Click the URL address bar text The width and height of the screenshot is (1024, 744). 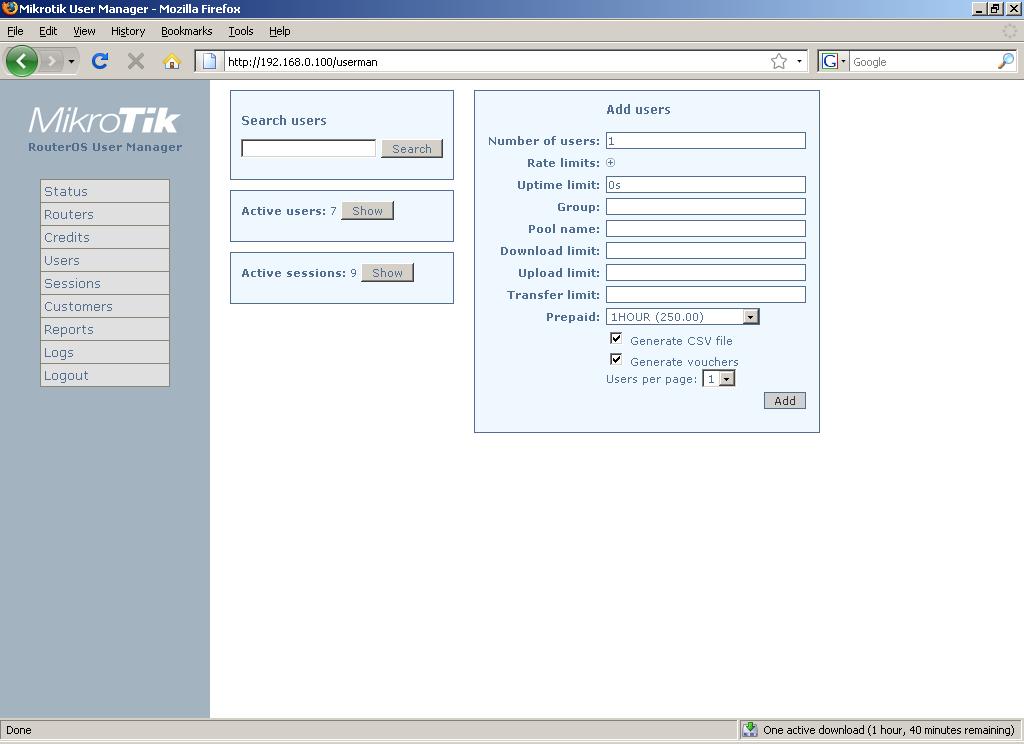(302, 62)
